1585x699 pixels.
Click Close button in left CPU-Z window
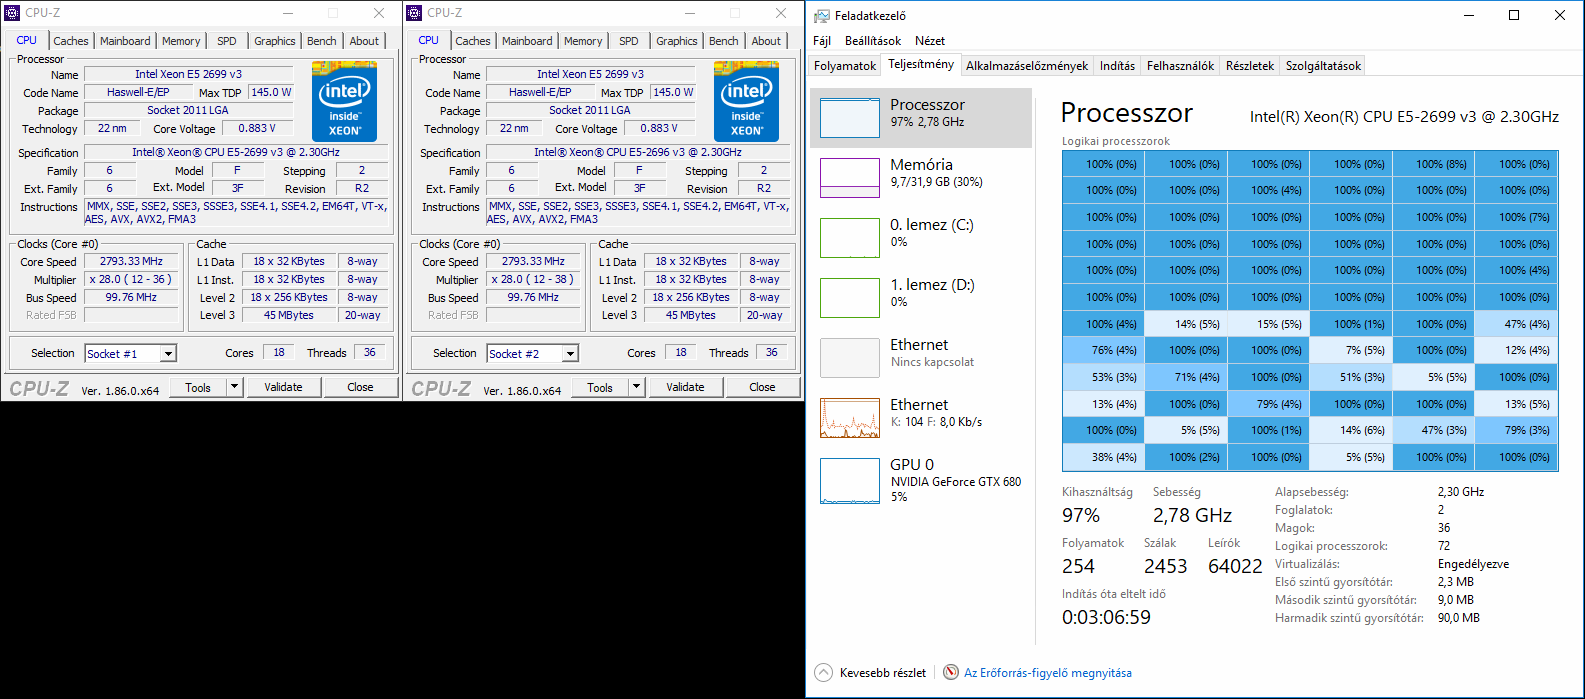point(360,387)
